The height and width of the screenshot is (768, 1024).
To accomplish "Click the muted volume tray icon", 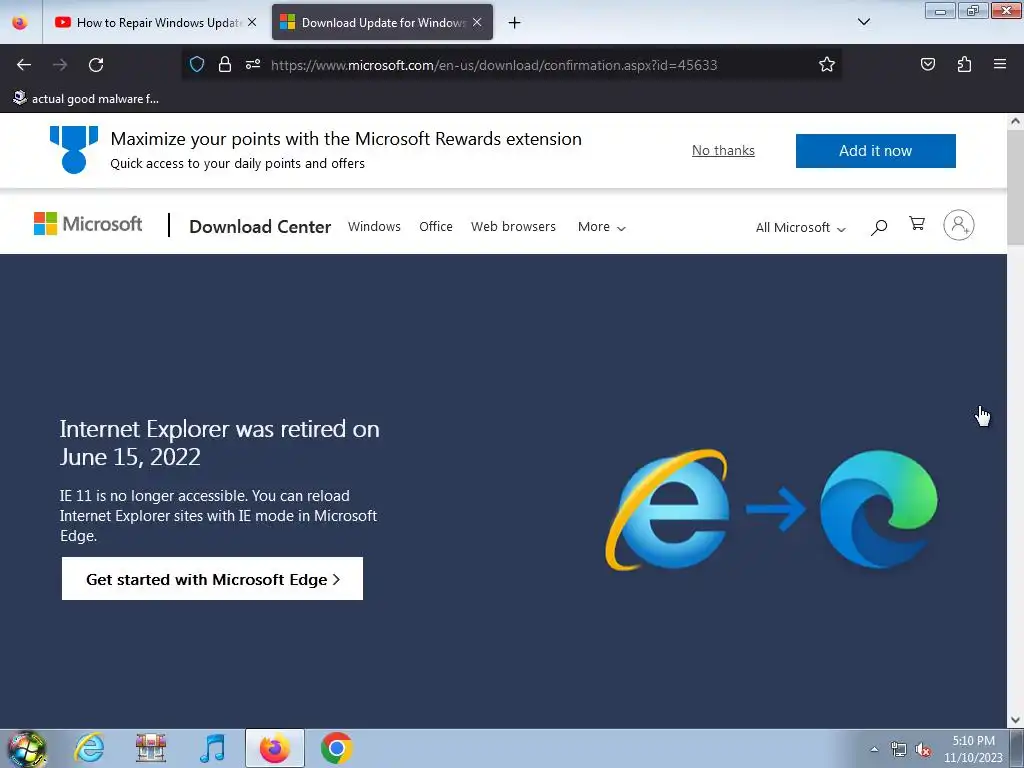I will 923,750.
